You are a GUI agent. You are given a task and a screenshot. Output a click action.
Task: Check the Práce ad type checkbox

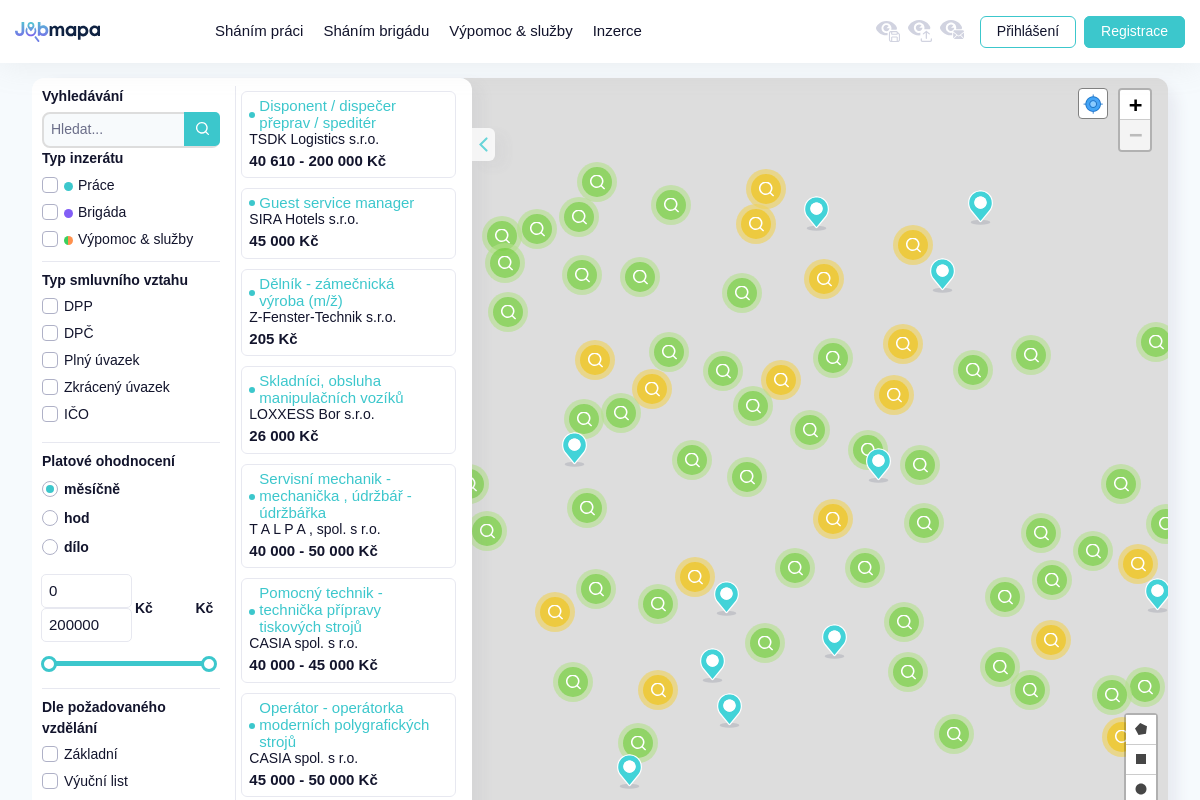pos(50,185)
